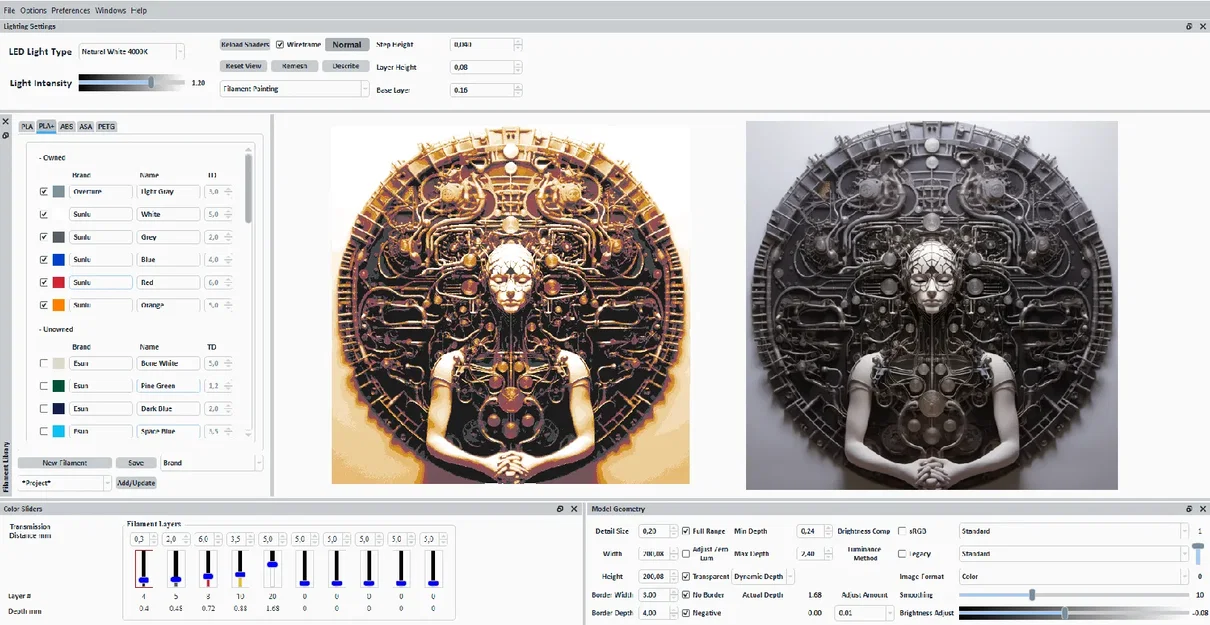1210x625 pixels.
Task: Click the Reload Shaders button
Action: [245, 45]
